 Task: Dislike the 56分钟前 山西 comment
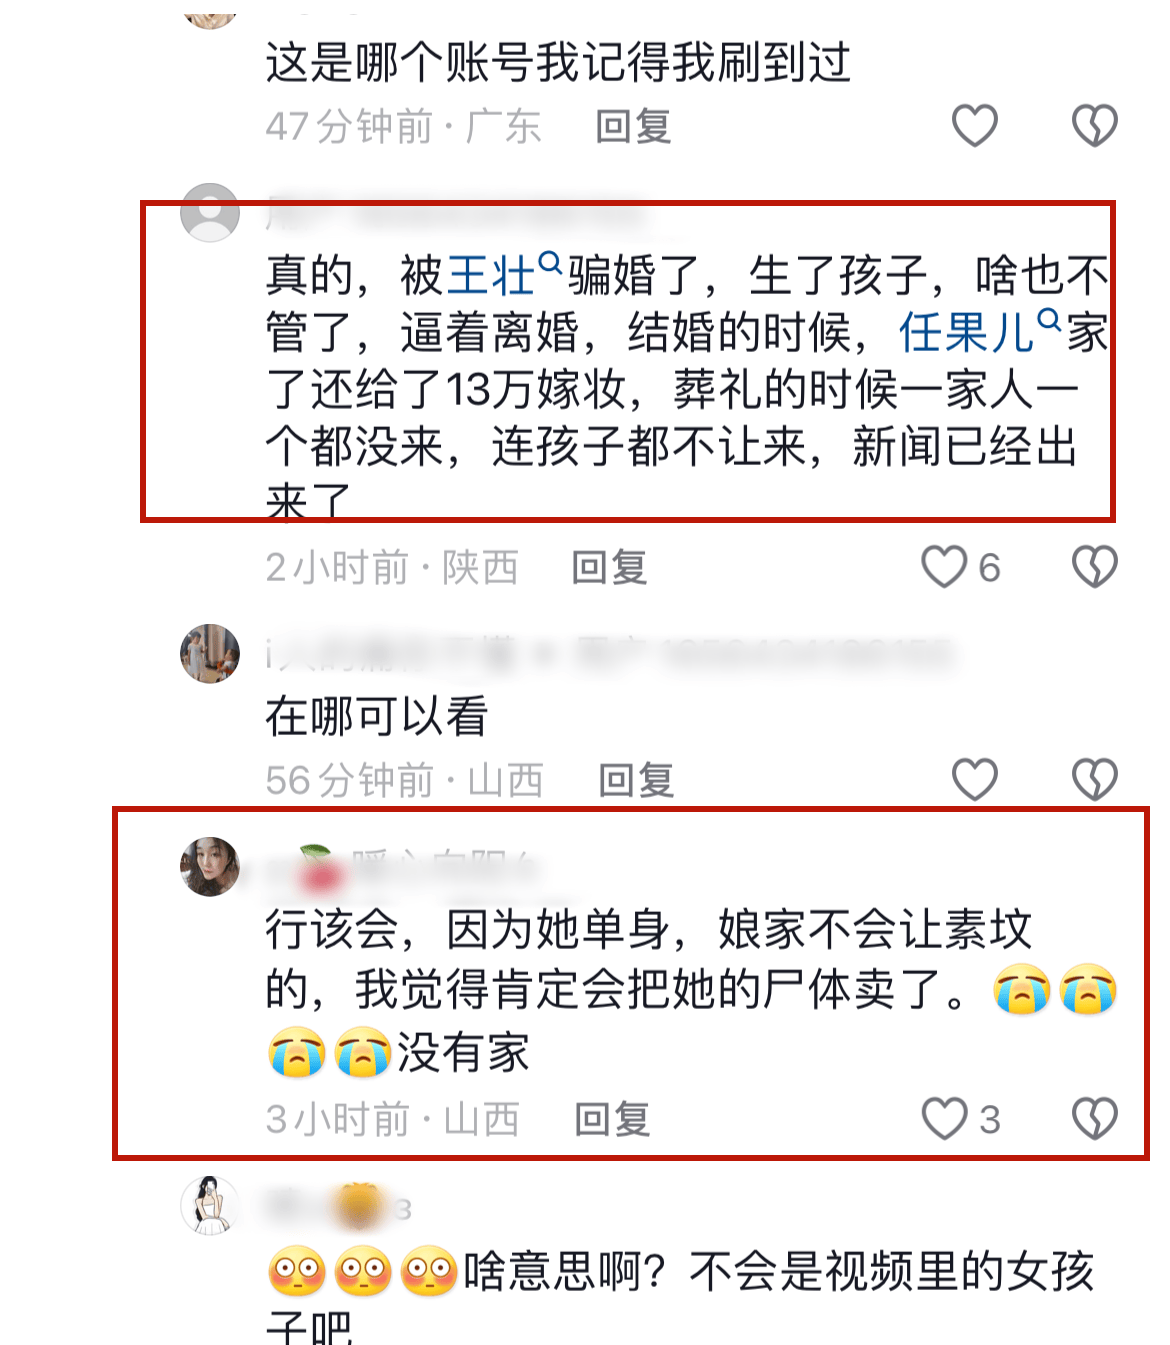(1094, 780)
